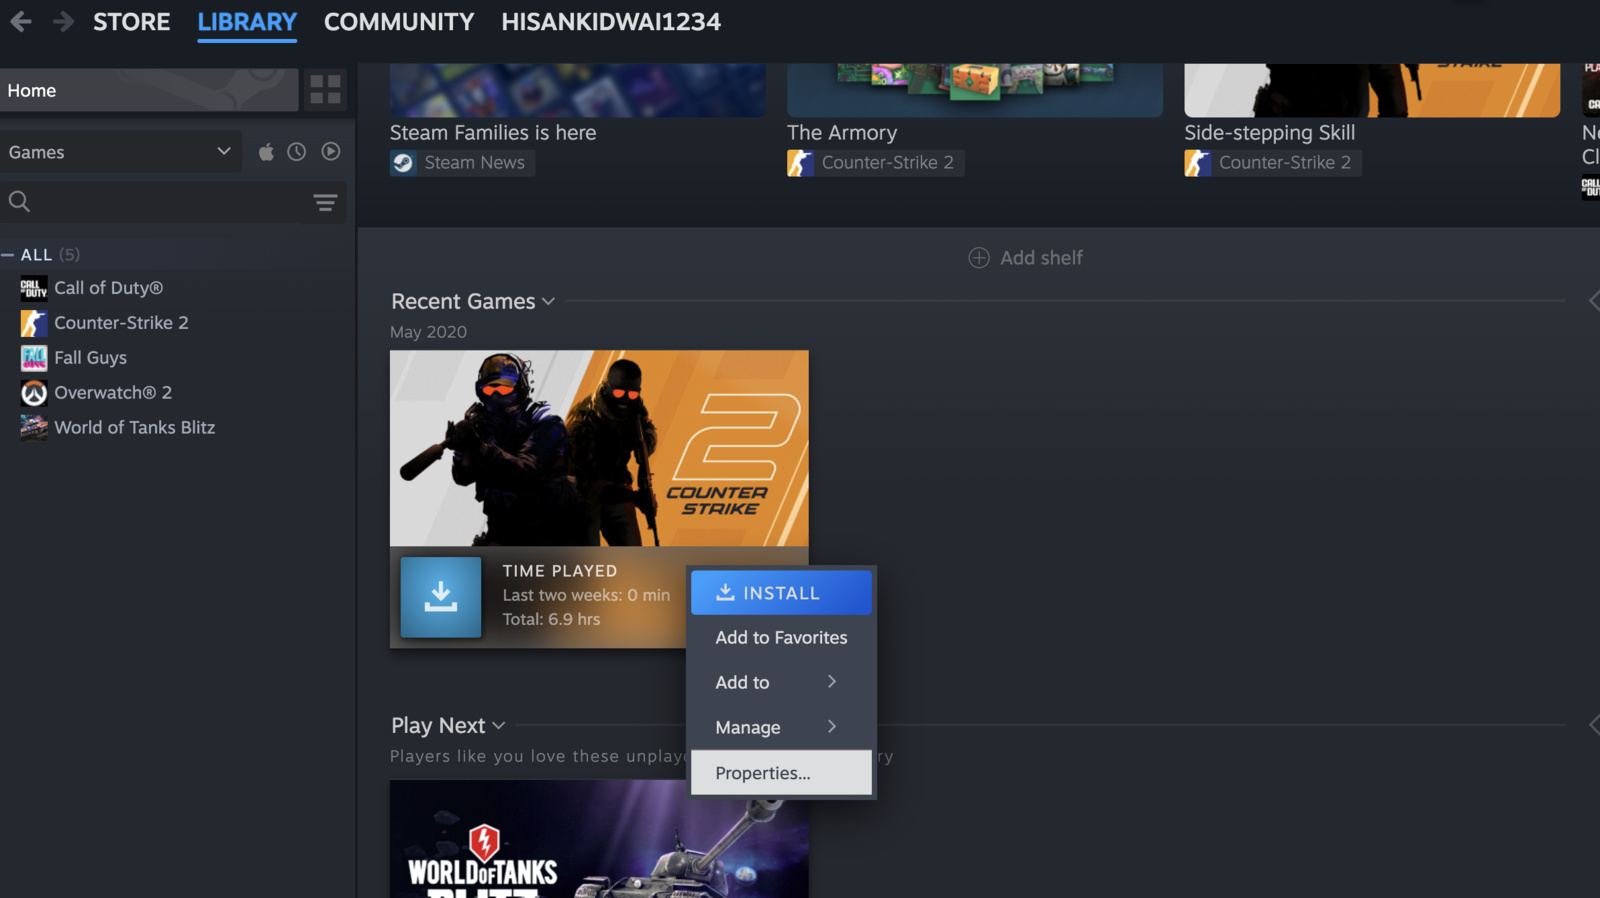Go back with the back arrow
Viewport: 1600px width, 898px height.
[21, 21]
